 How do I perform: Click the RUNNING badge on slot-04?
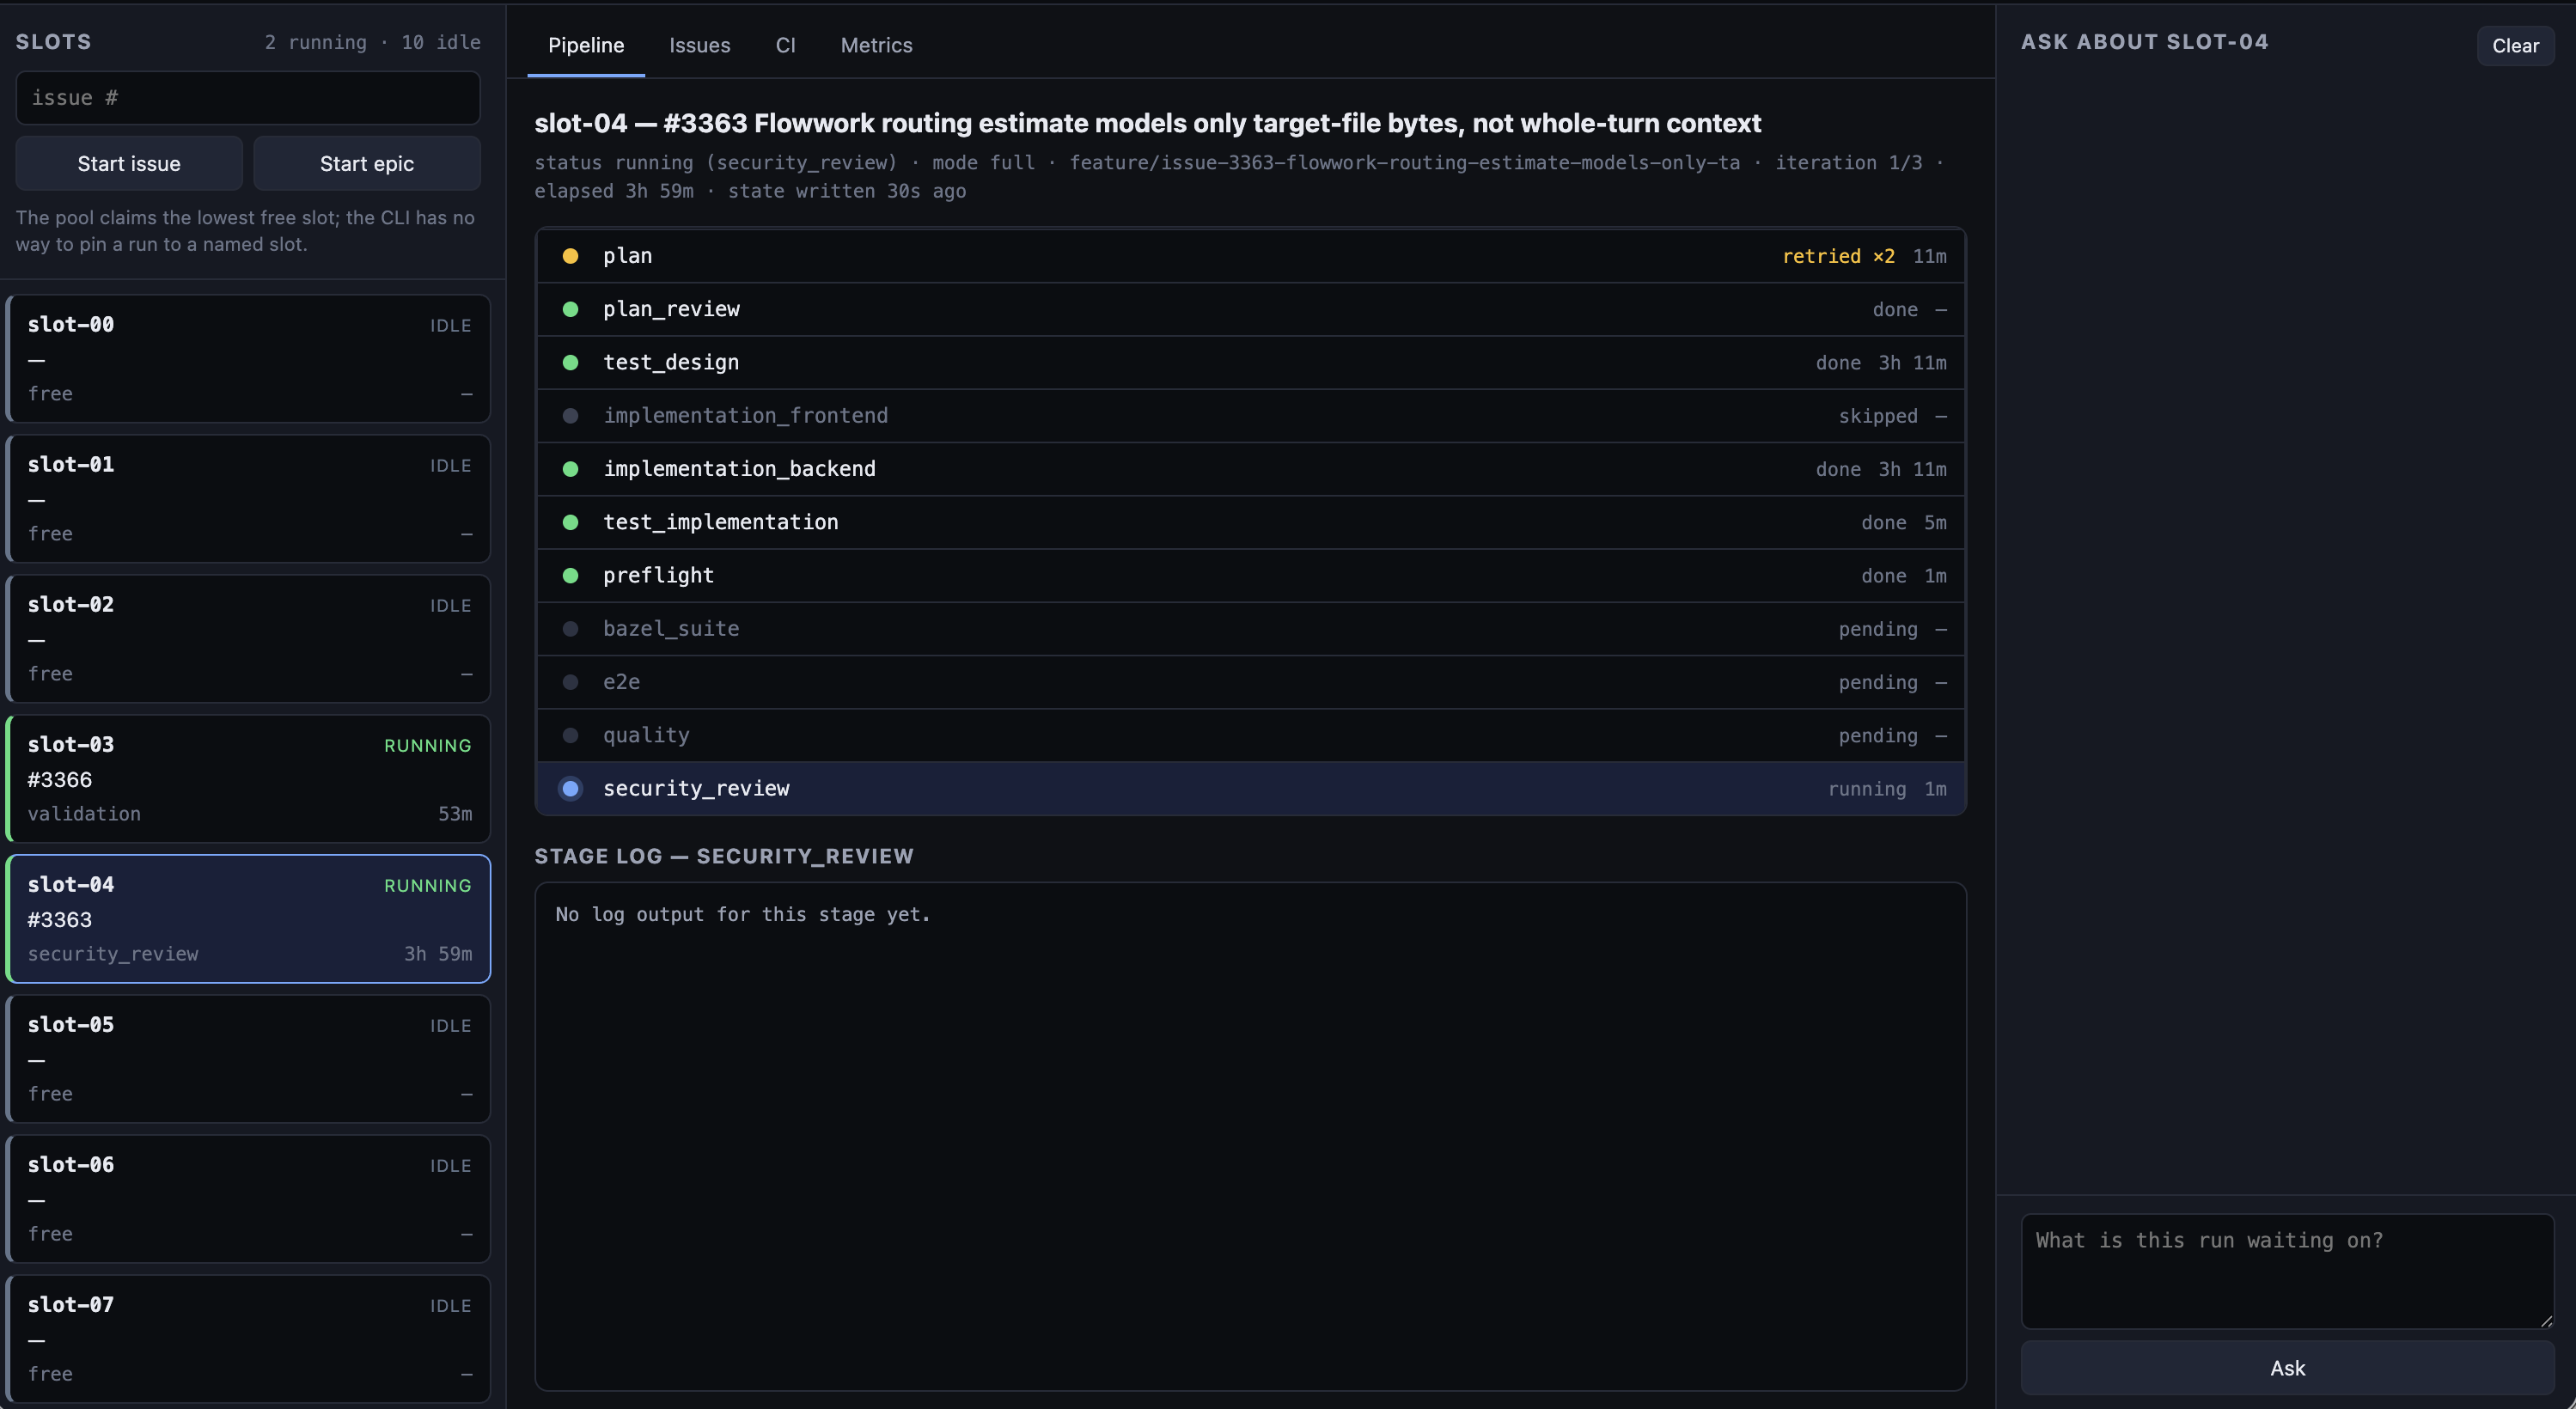427,886
